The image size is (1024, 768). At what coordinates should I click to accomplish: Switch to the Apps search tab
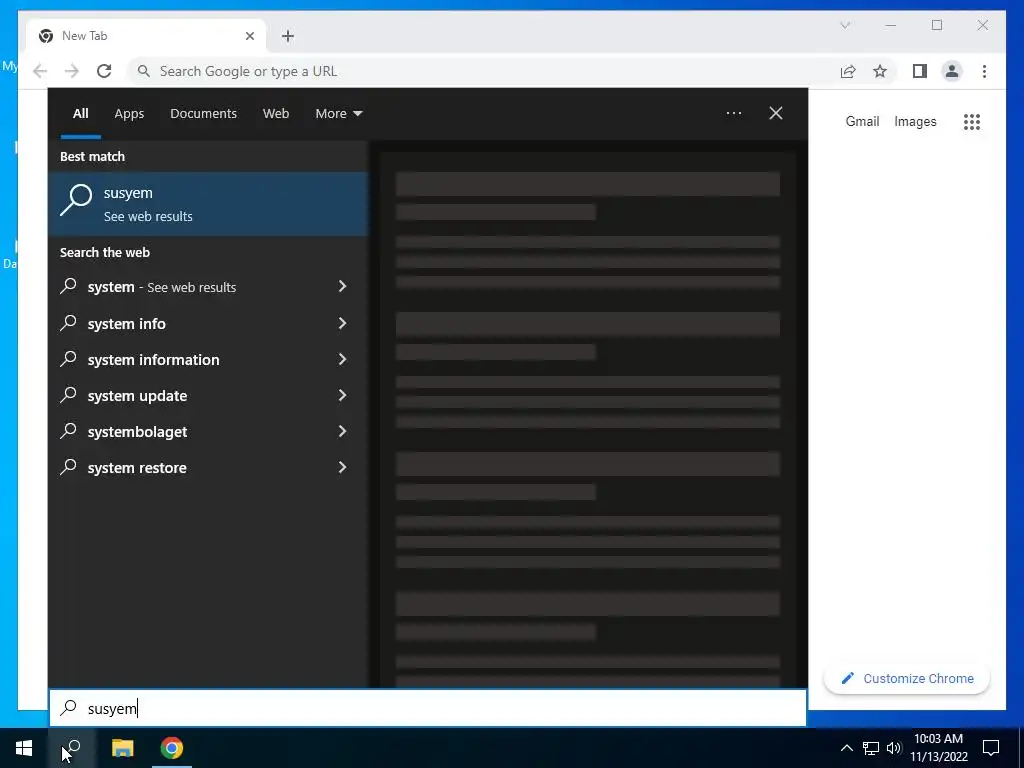[x=129, y=114]
